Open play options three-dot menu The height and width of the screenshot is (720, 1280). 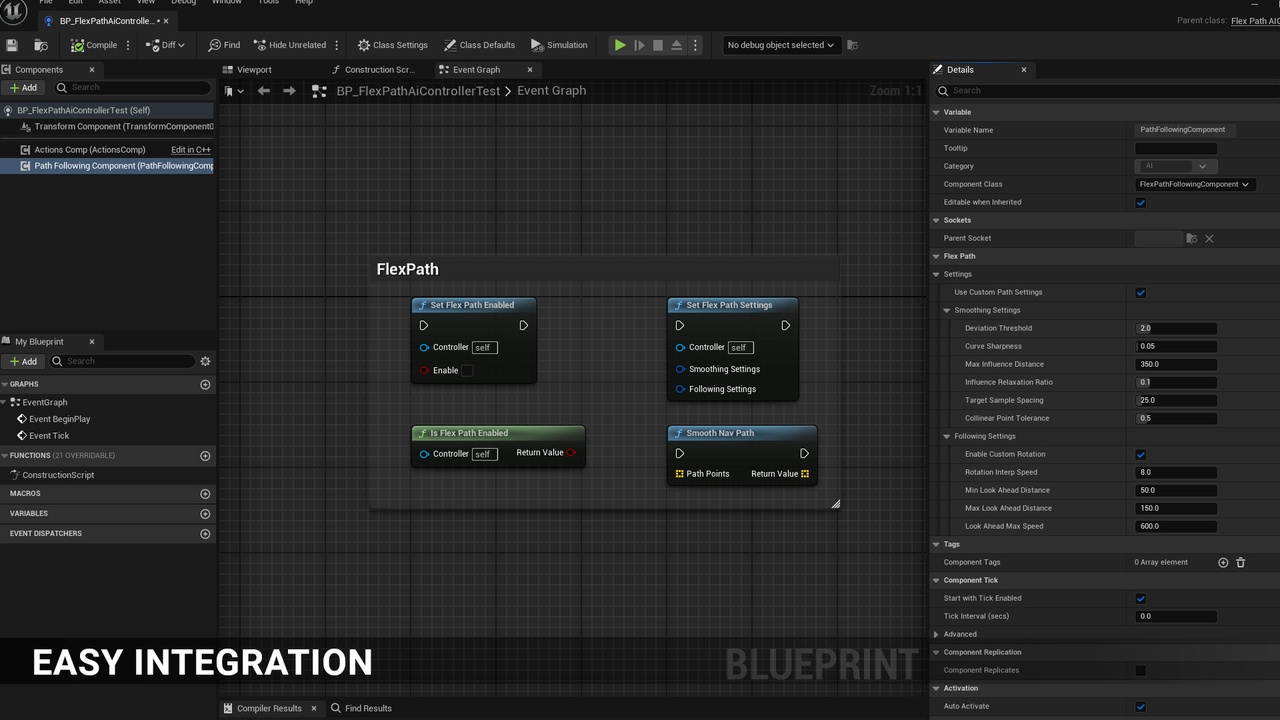(x=695, y=45)
